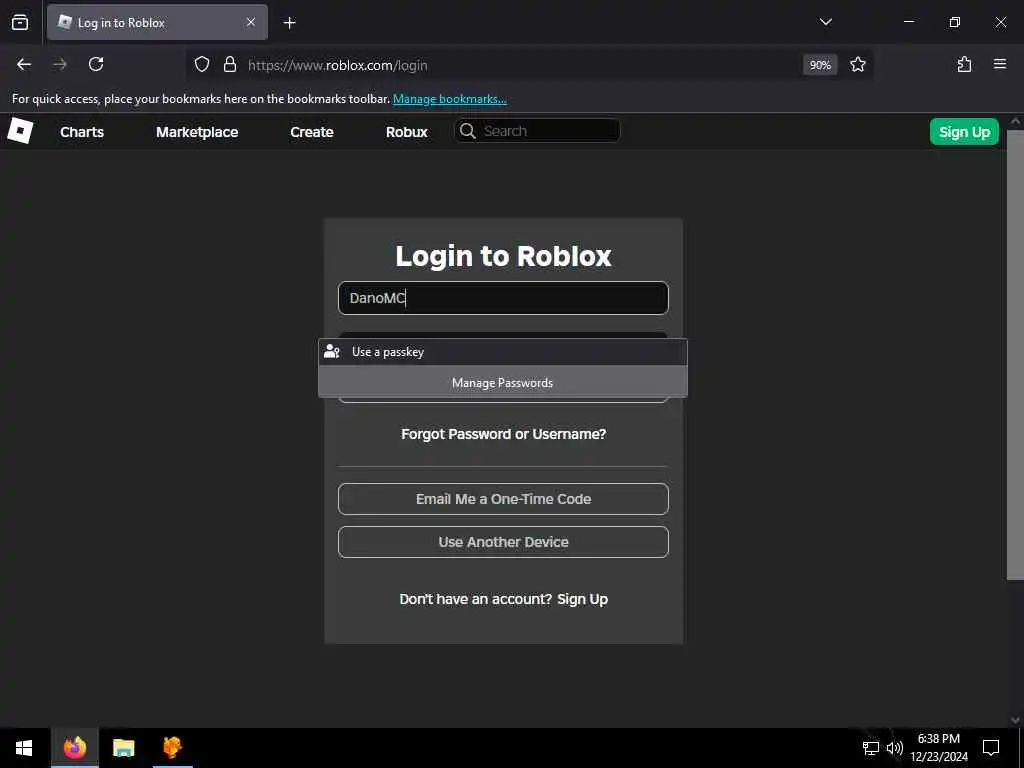Click the passkey person icon
This screenshot has height=768, width=1024.
(332, 352)
